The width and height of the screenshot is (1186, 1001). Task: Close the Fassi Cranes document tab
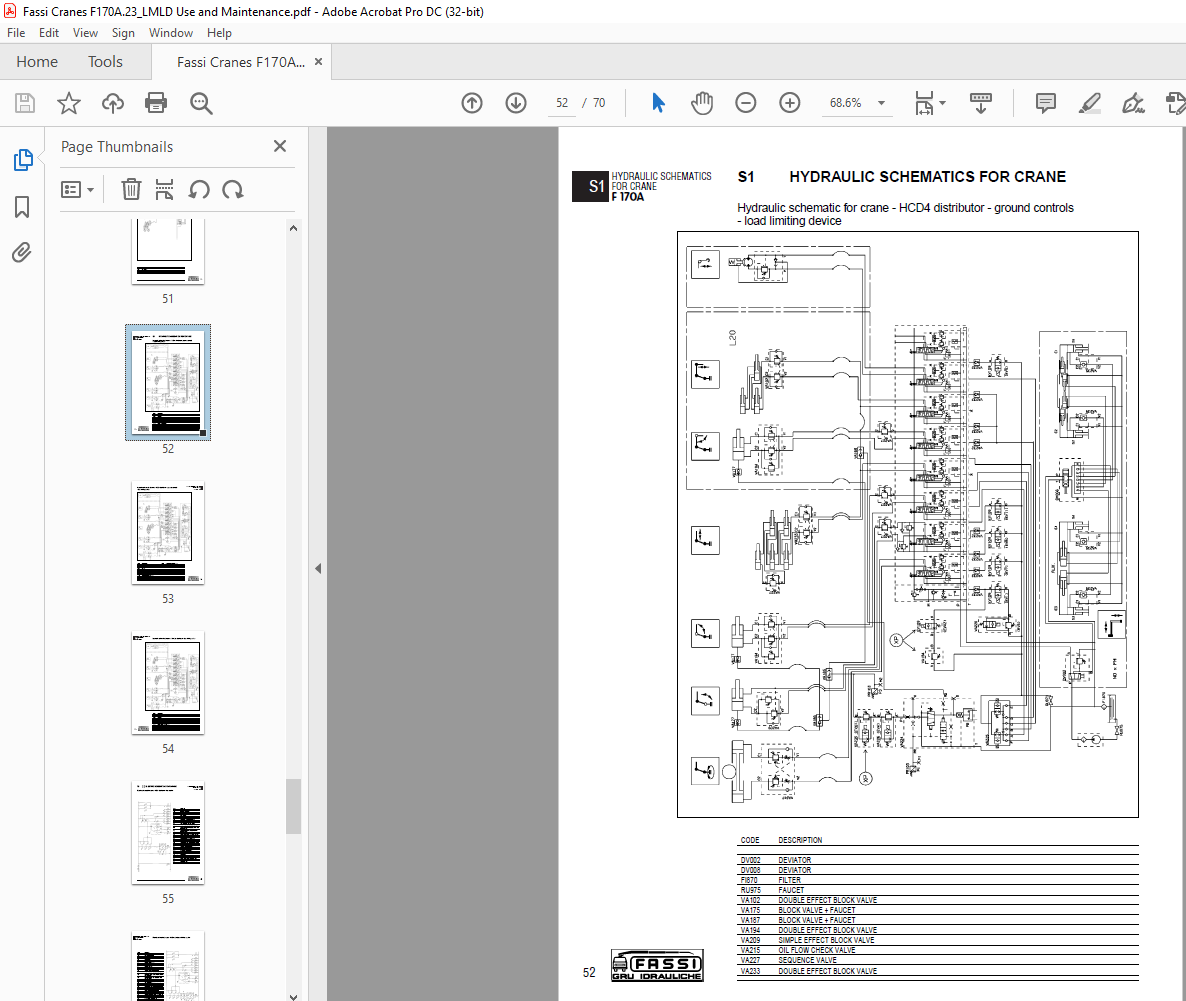tap(318, 62)
